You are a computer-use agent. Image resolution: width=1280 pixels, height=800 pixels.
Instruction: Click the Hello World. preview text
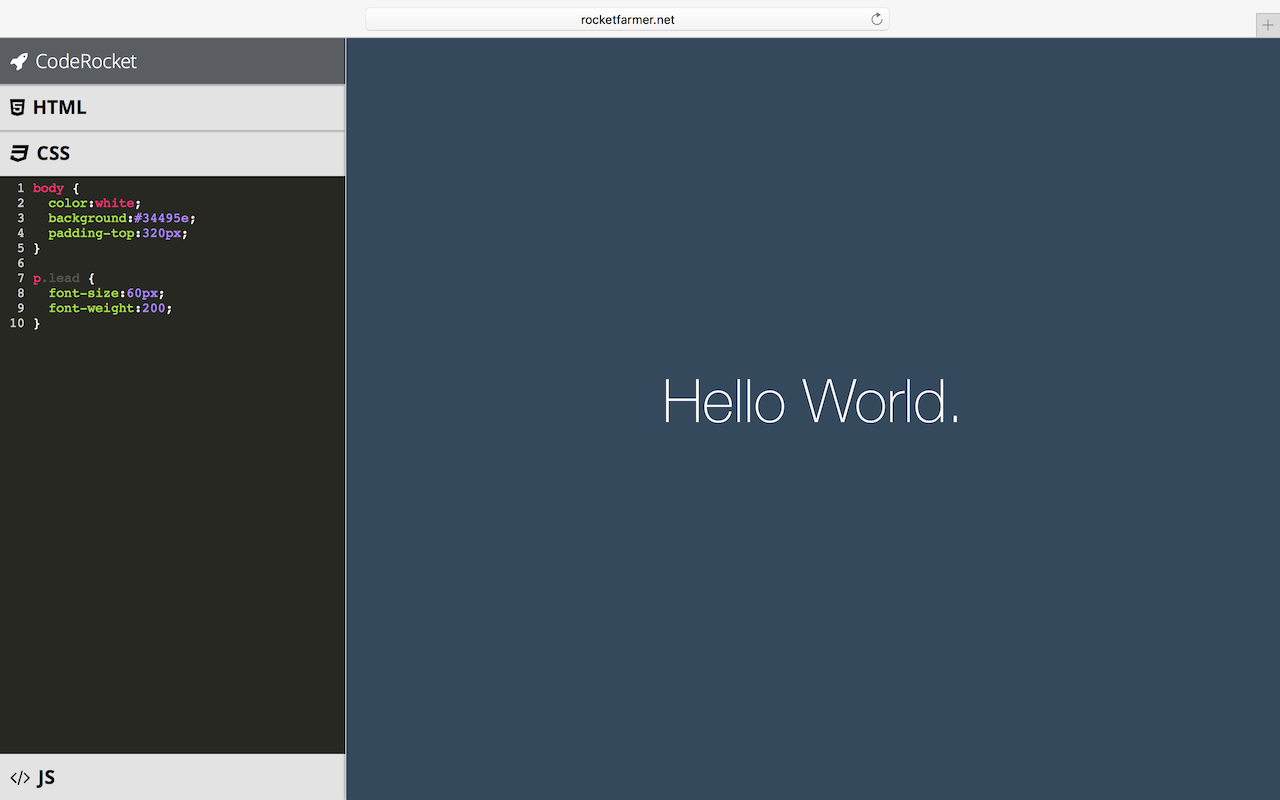[x=811, y=401]
